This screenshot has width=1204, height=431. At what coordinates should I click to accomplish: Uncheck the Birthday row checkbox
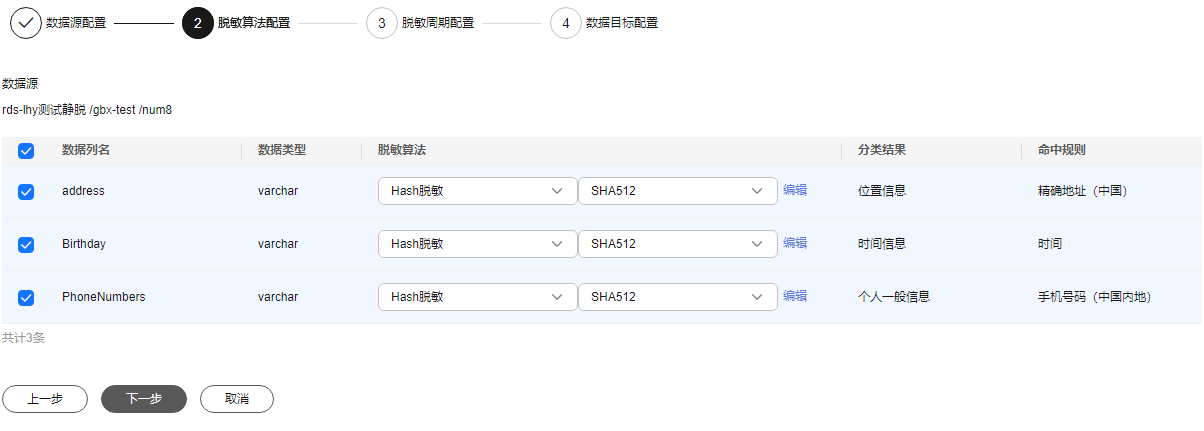pyautogui.click(x=26, y=244)
